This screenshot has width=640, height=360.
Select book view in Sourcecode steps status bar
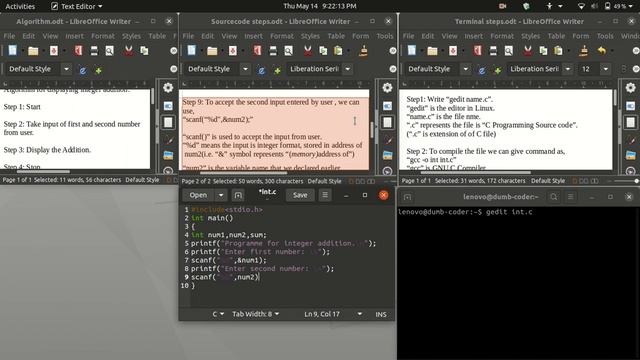pos(371,181)
